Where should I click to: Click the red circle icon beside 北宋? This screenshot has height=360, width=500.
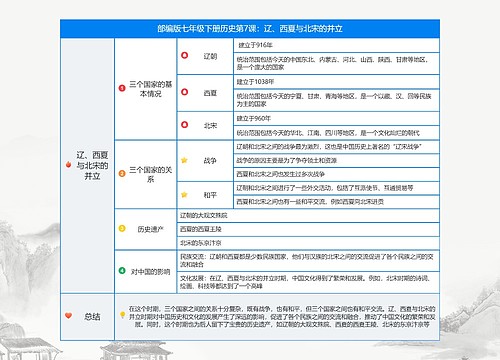coord(184,125)
